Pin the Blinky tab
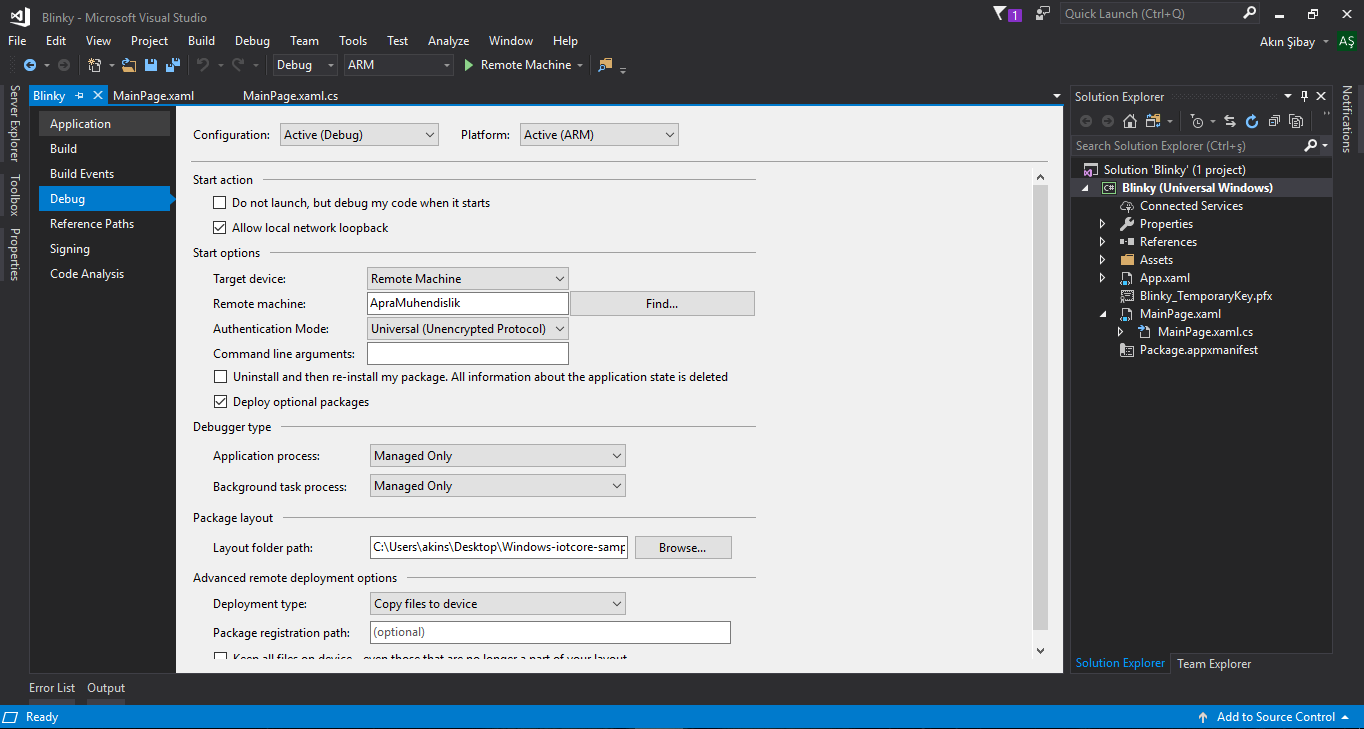1364x729 pixels. (x=80, y=96)
